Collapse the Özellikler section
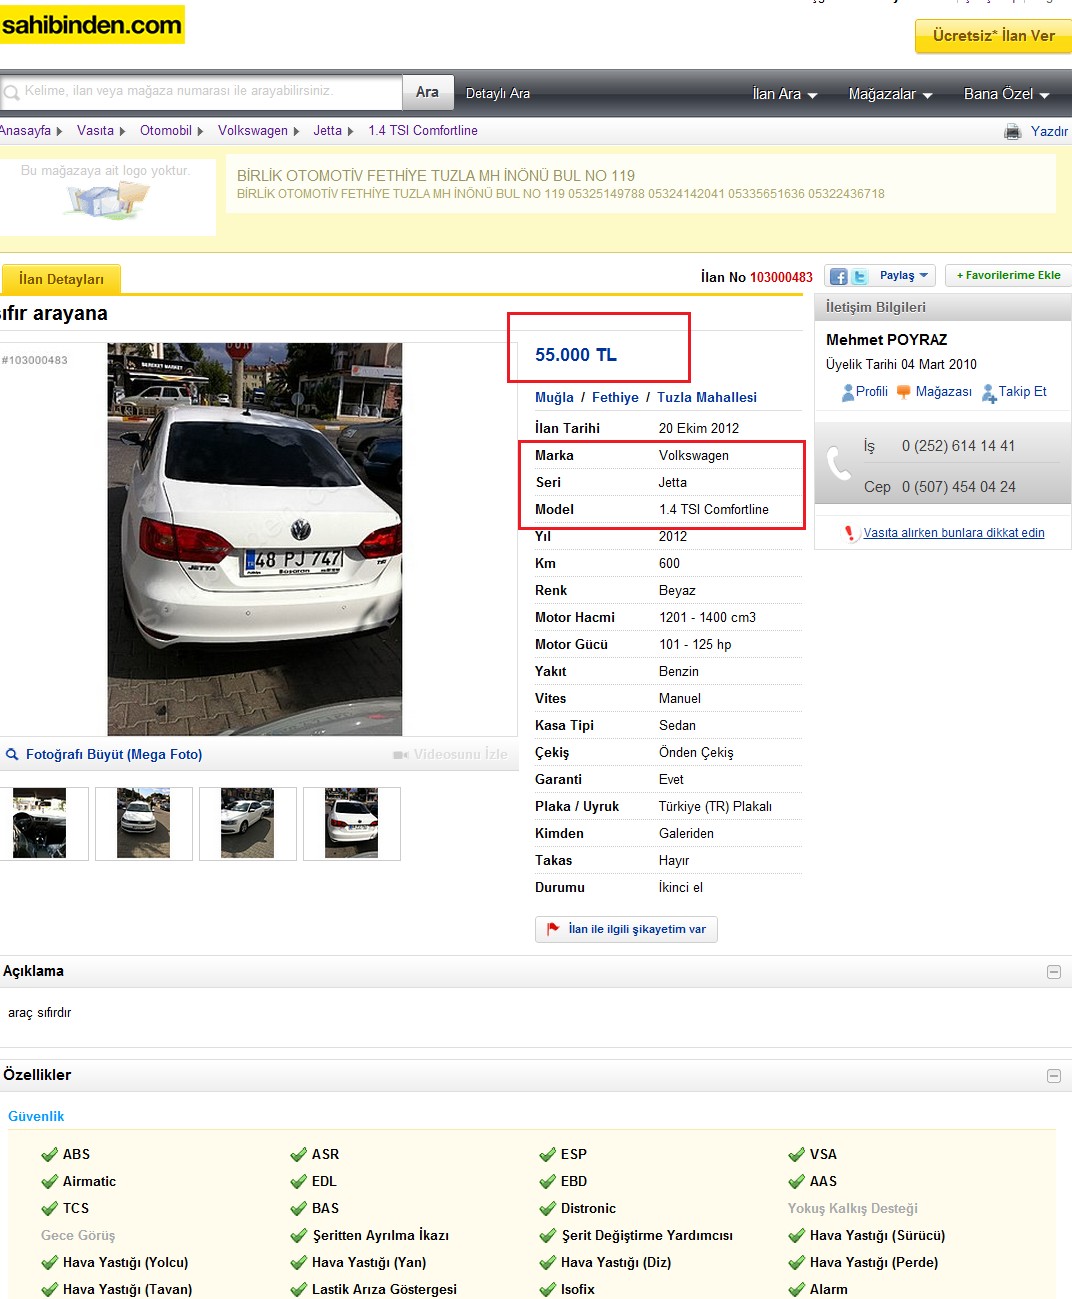The width and height of the screenshot is (1072, 1299). (1053, 1076)
